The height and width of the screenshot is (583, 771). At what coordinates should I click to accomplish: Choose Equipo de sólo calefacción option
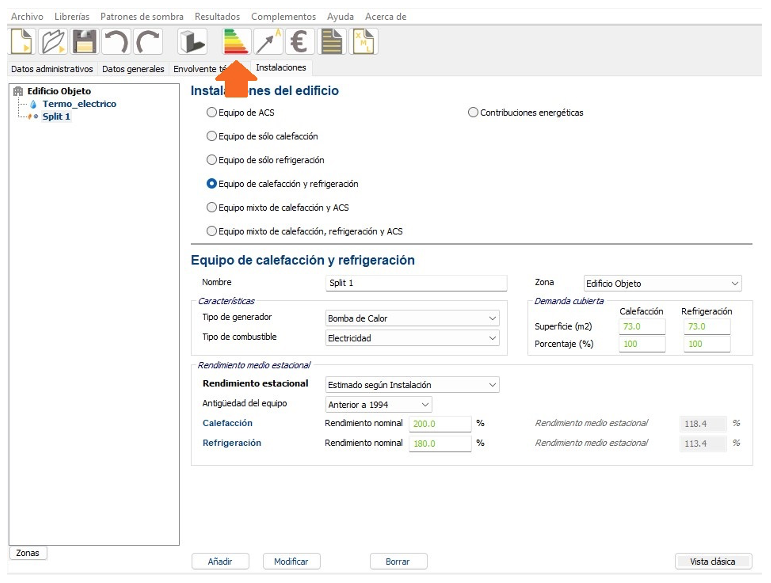(x=211, y=136)
